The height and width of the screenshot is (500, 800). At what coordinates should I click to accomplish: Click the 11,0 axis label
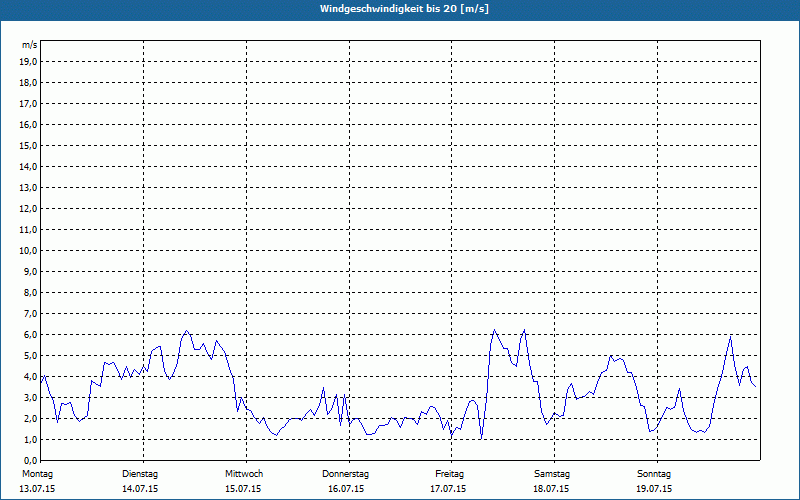[29, 230]
